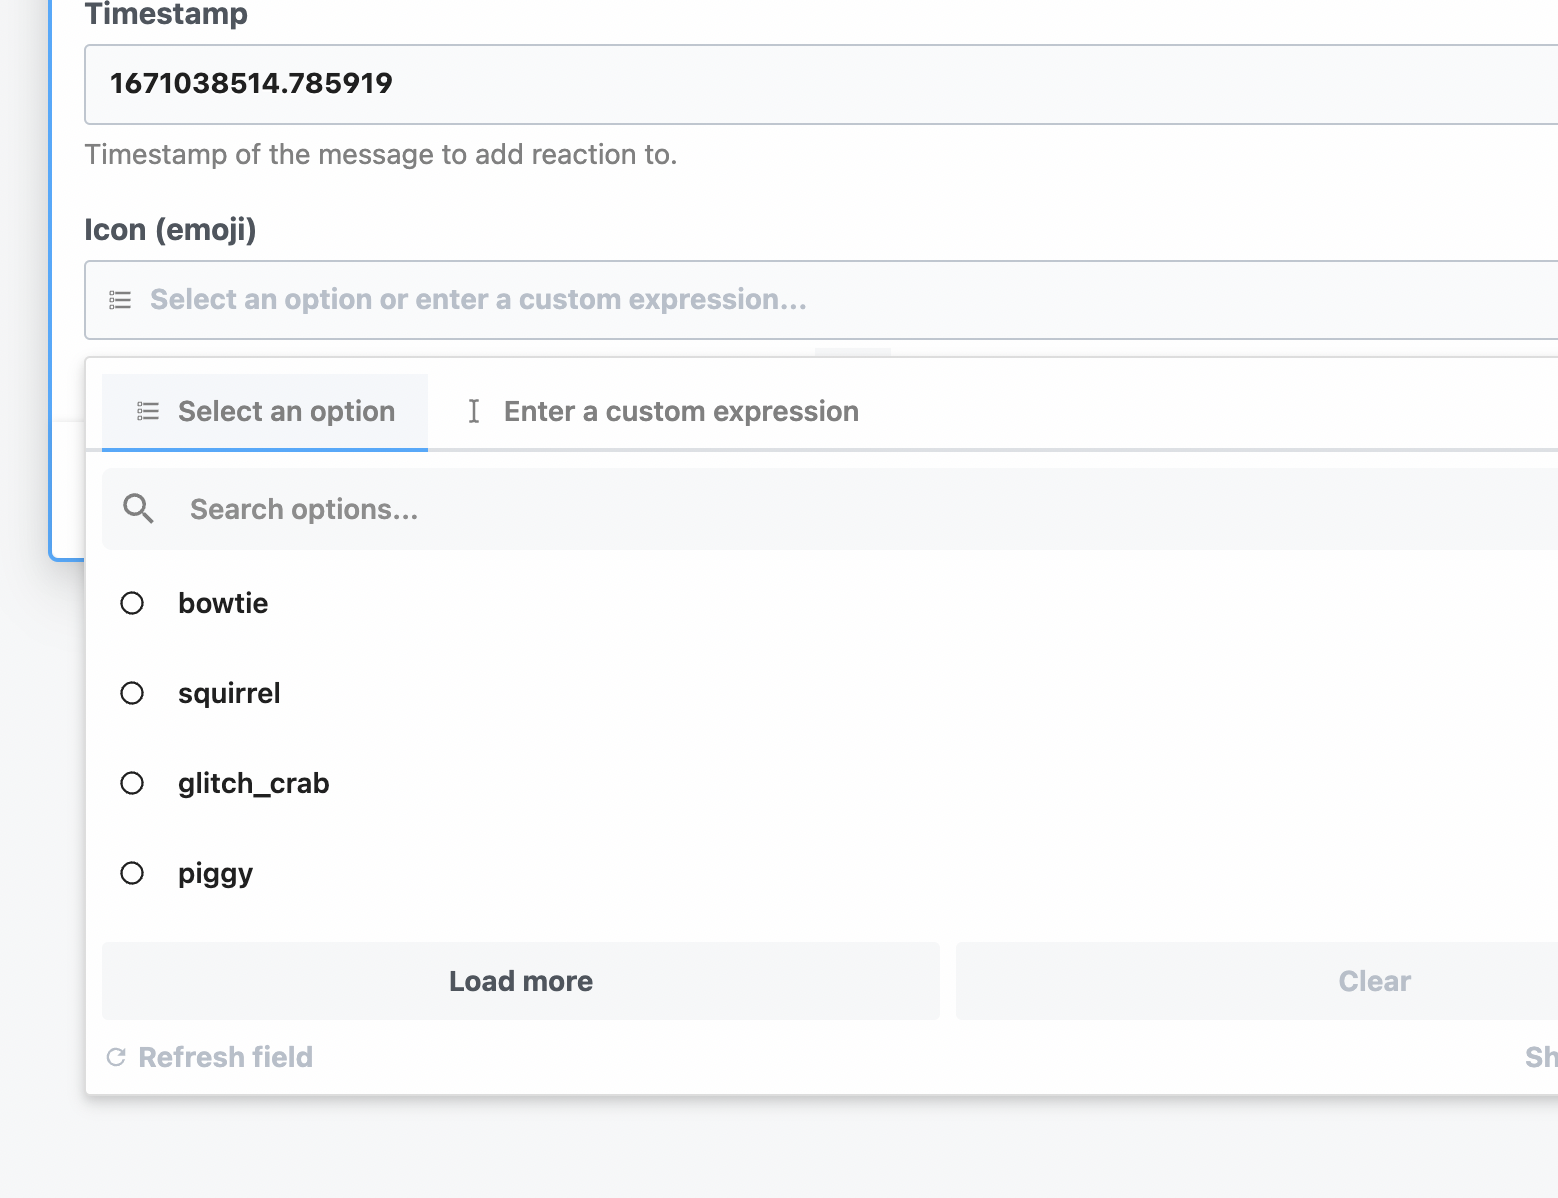Screen dimensions: 1558x1198
Task: Click the refresh icon next to Refresh field
Action: pos(117,1056)
